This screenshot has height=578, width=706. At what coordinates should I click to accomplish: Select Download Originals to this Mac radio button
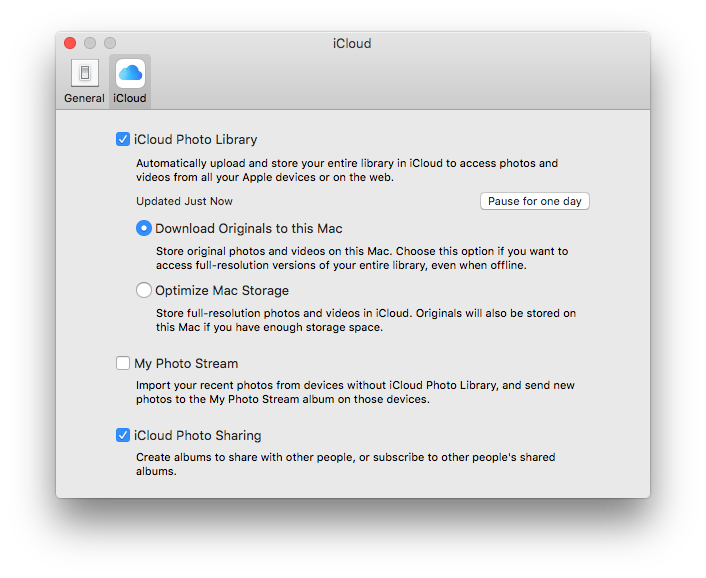pos(144,228)
